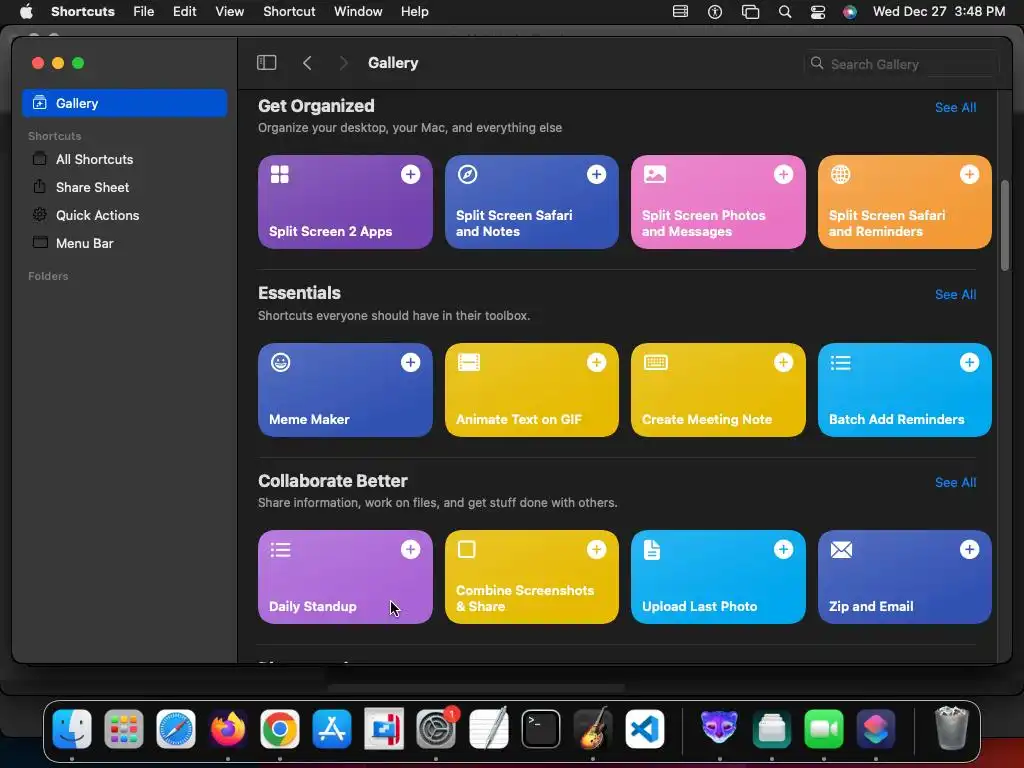This screenshot has height=768, width=1024.
Task: Open the Meme Maker card
Action: [345, 390]
